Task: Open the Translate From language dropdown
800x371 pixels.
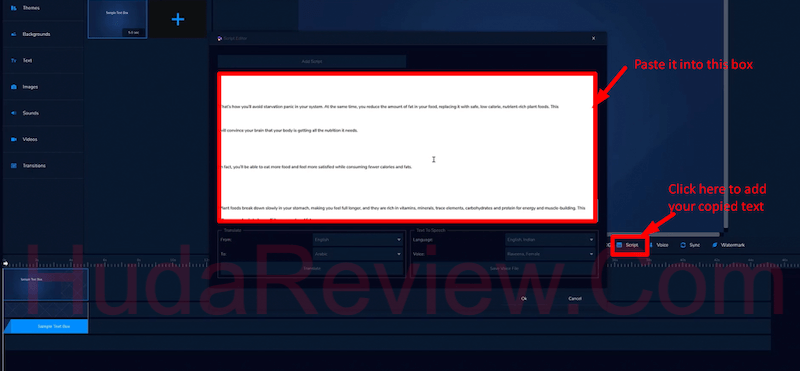Action: point(358,239)
